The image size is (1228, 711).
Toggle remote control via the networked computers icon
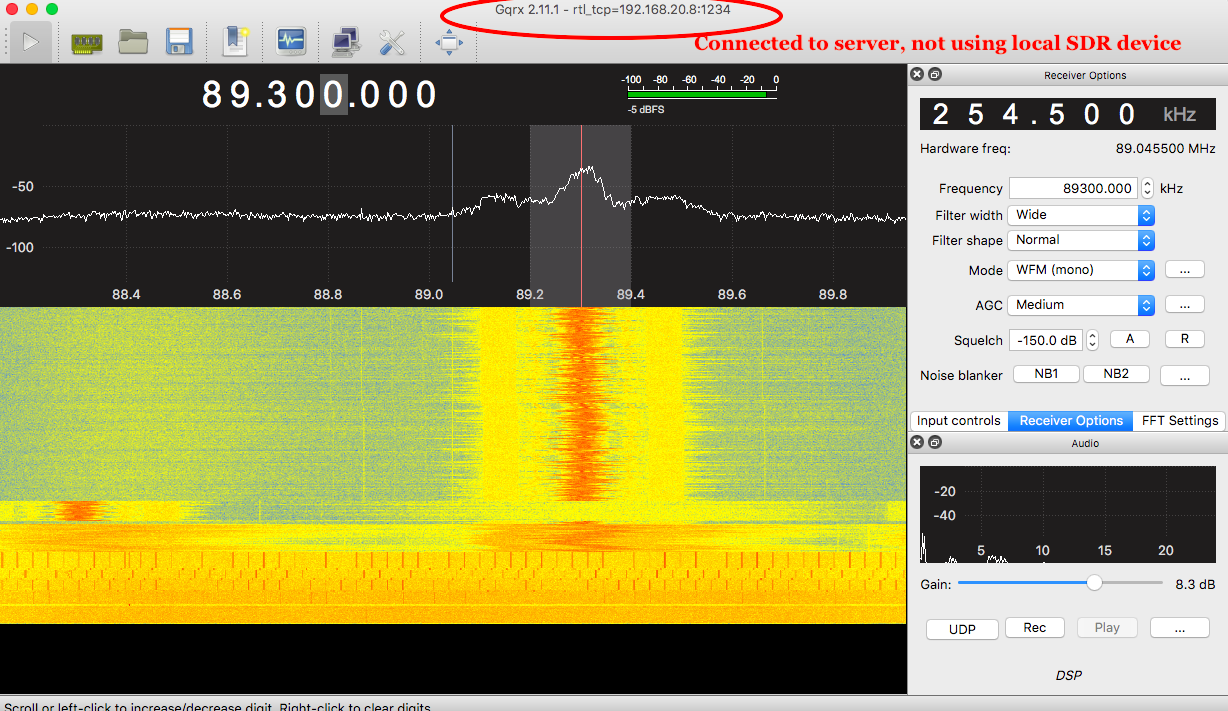click(x=346, y=42)
